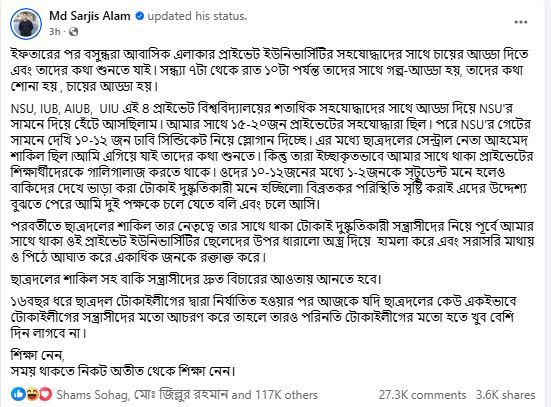Viewport: 551px width, 407px height.
Task: Click the paragraph starting ১৬বছর ধরে ছাত্রদল
Action: pyautogui.click(x=263, y=317)
